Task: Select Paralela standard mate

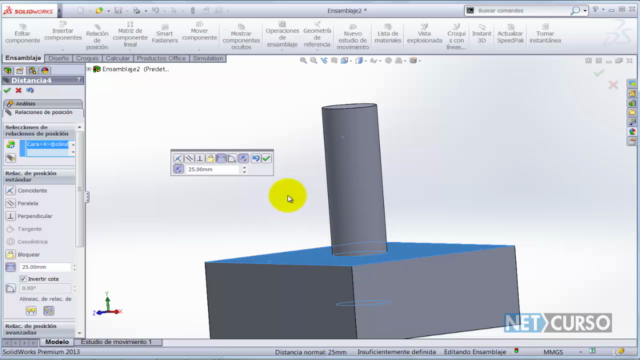Action: pos(22,203)
